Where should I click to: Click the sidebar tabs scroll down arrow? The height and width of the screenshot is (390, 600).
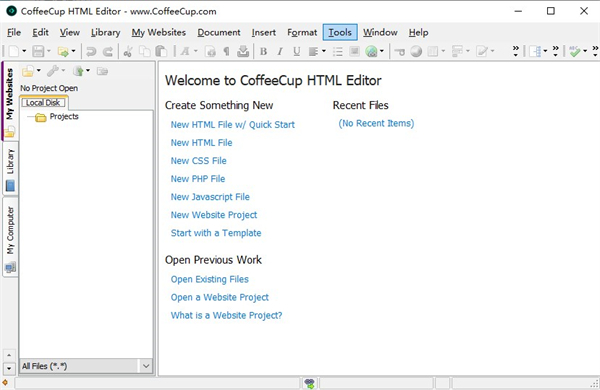pos(9,369)
